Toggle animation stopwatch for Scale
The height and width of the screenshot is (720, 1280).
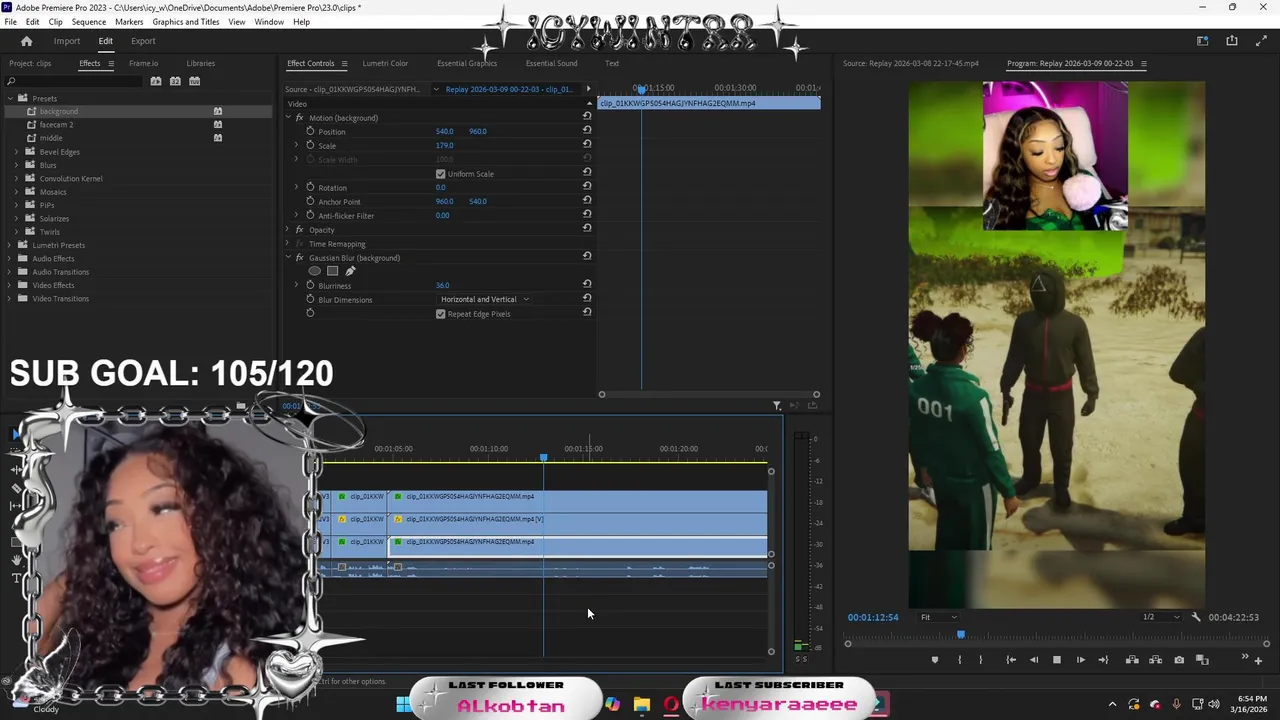(x=310, y=145)
